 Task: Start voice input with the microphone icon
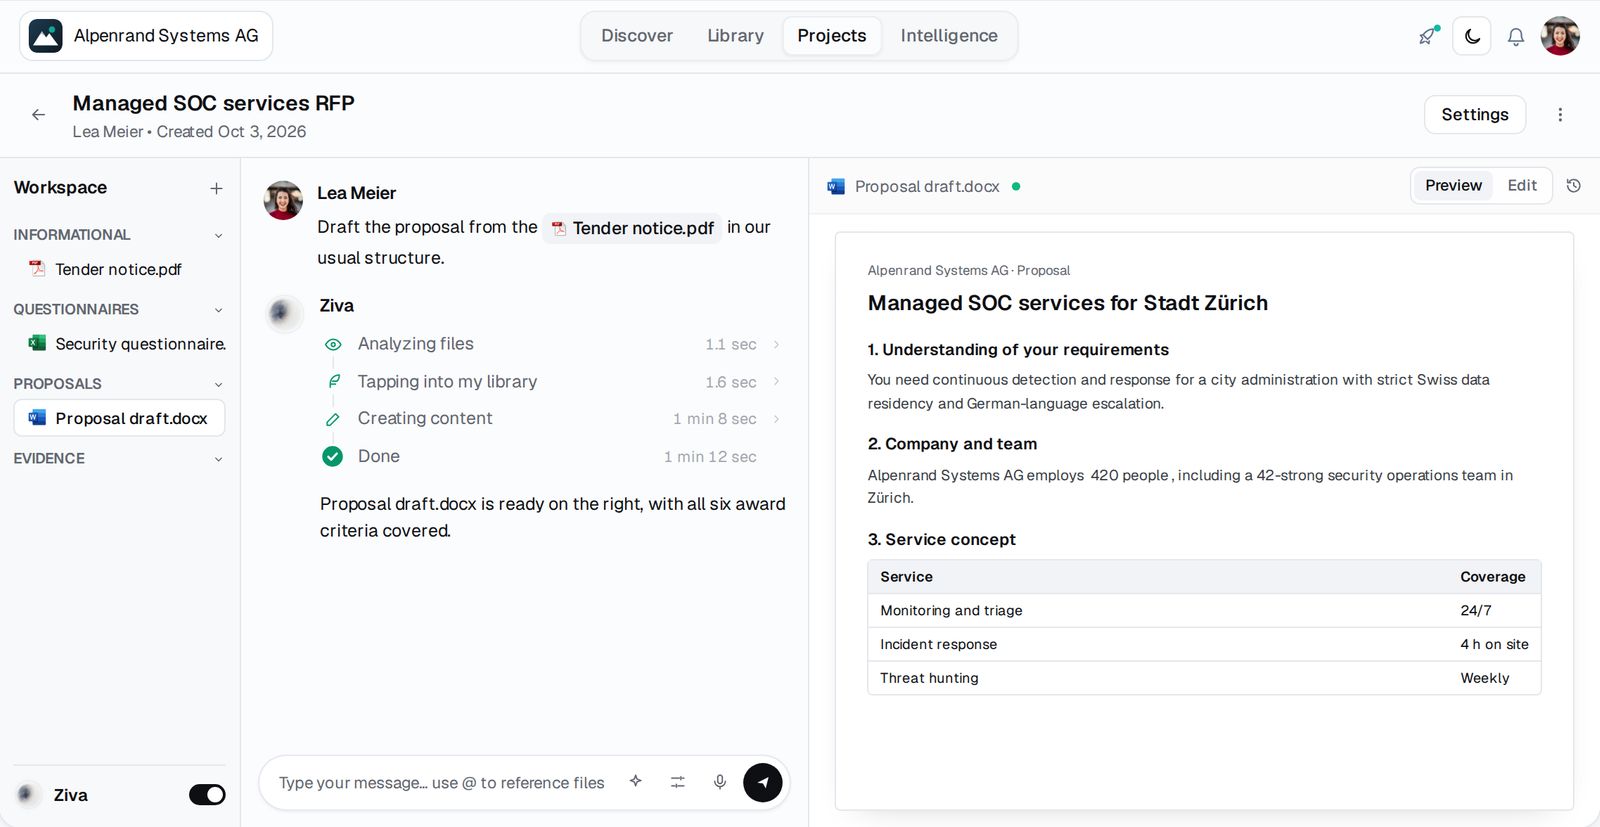click(720, 783)
